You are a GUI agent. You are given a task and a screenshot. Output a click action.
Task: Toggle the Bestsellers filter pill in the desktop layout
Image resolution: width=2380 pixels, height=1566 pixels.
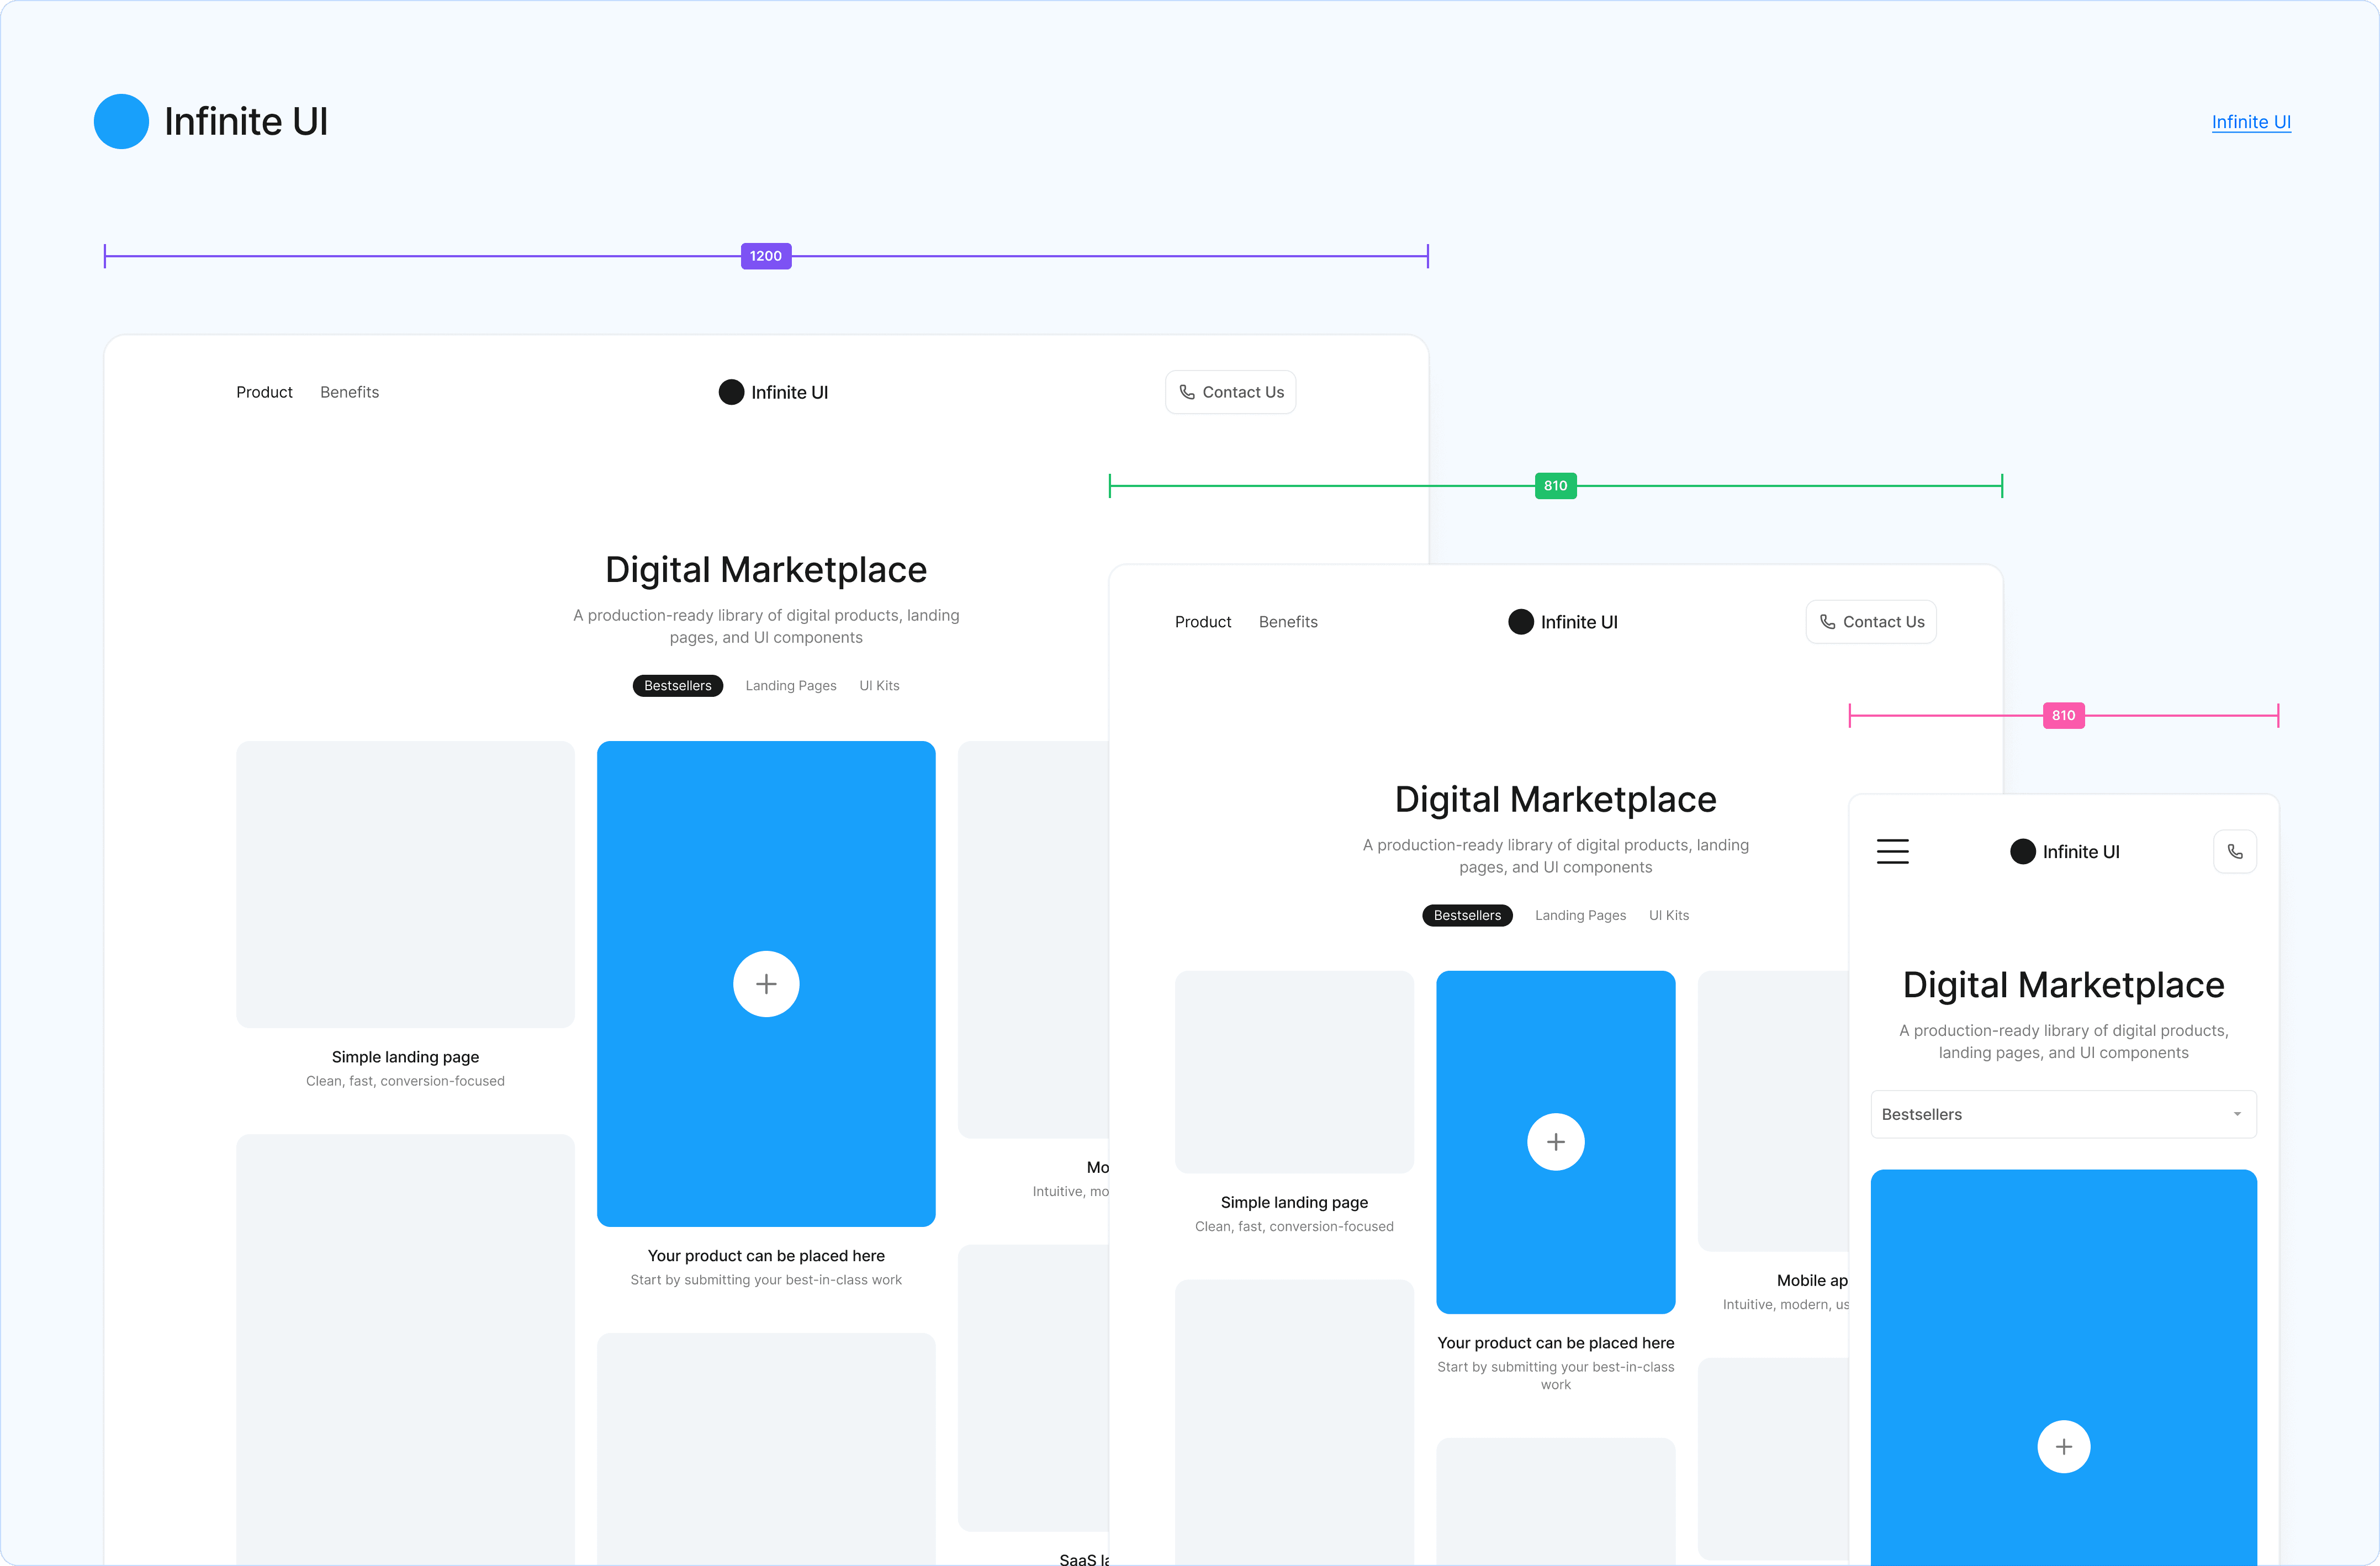677,685
